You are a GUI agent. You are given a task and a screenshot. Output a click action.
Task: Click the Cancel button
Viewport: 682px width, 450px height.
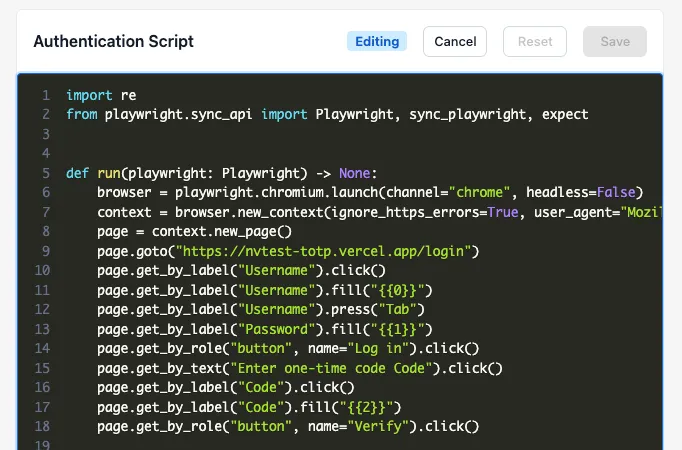click(455, 41)
